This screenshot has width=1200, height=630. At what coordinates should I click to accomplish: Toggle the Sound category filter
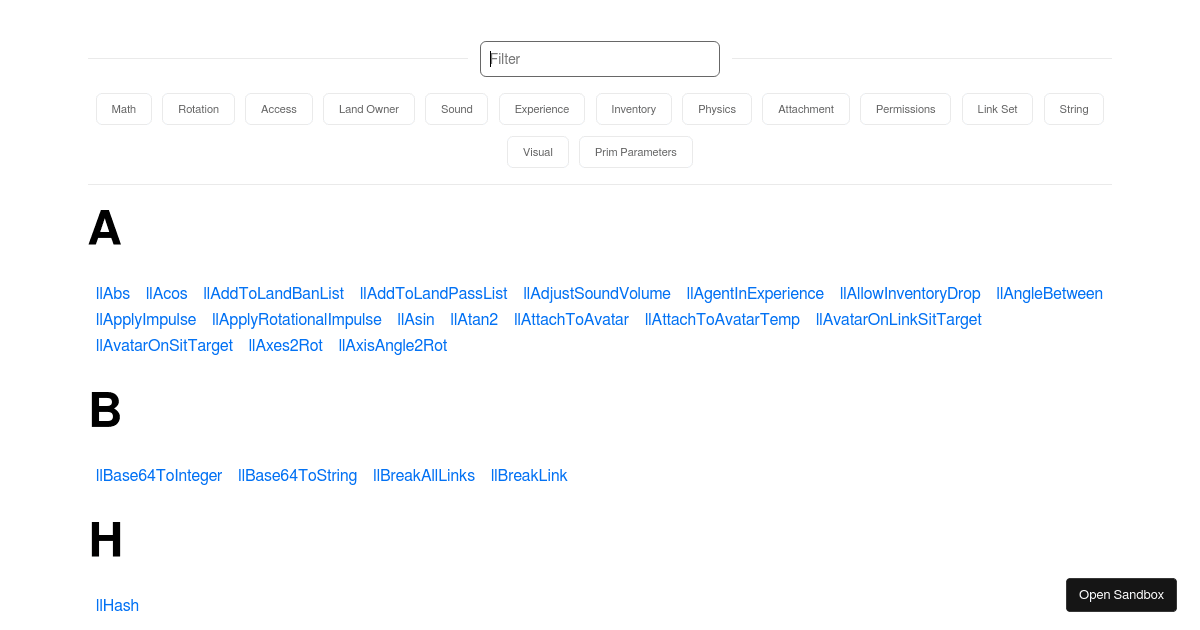pos(456,109)
